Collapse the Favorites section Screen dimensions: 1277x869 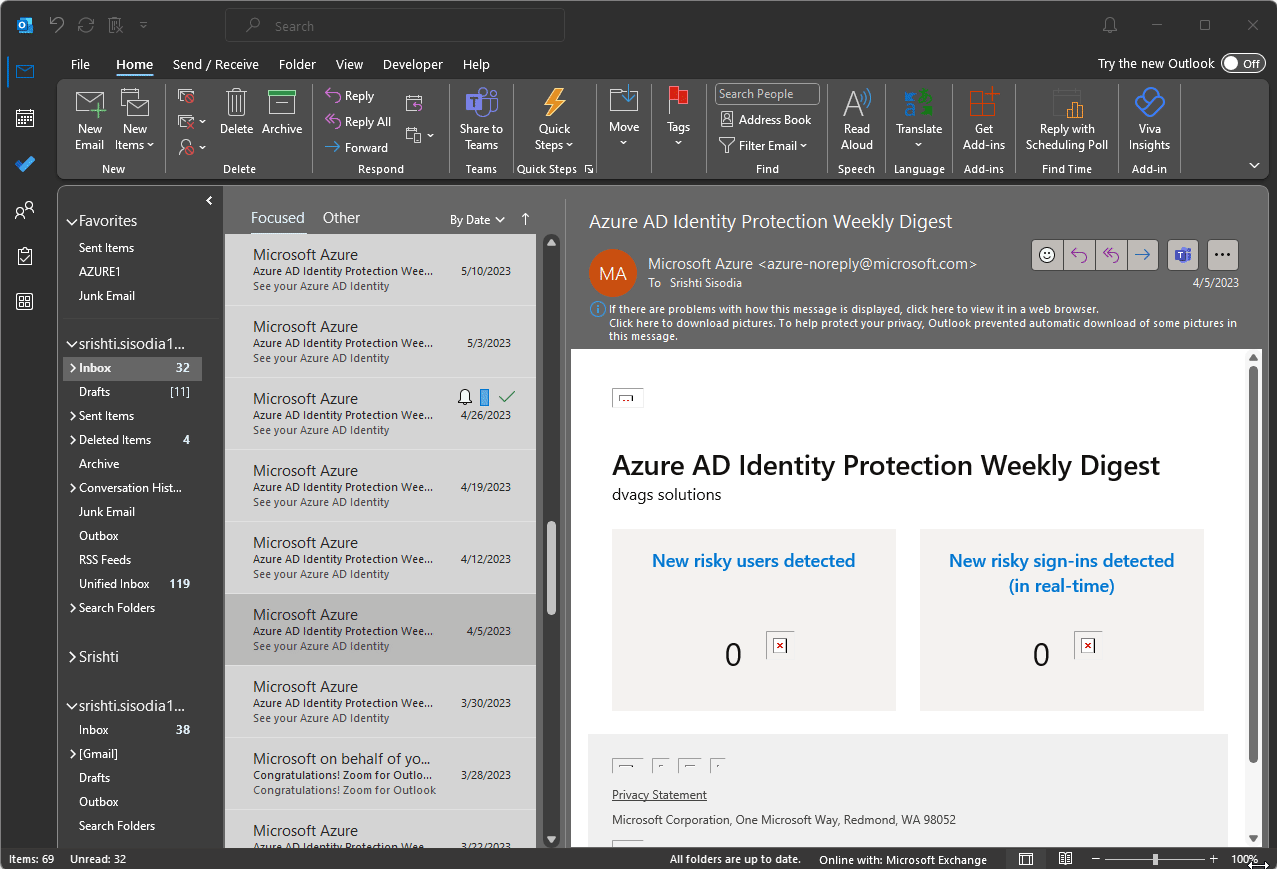coord(71,221)
